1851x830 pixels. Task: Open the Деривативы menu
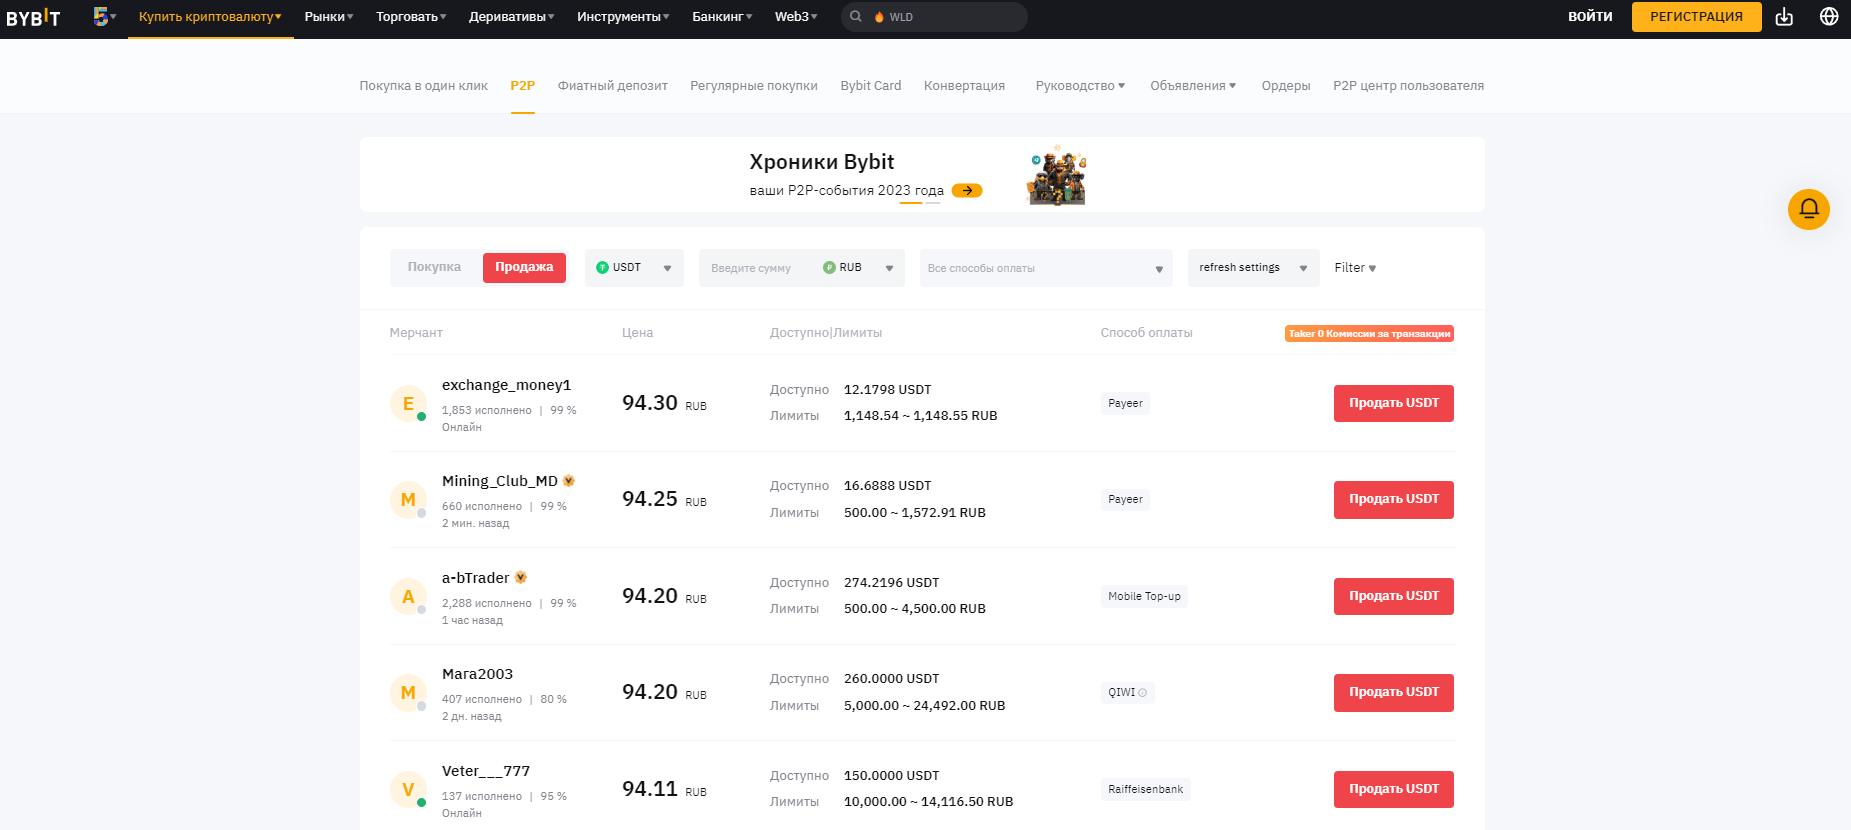tap(511, 17)
